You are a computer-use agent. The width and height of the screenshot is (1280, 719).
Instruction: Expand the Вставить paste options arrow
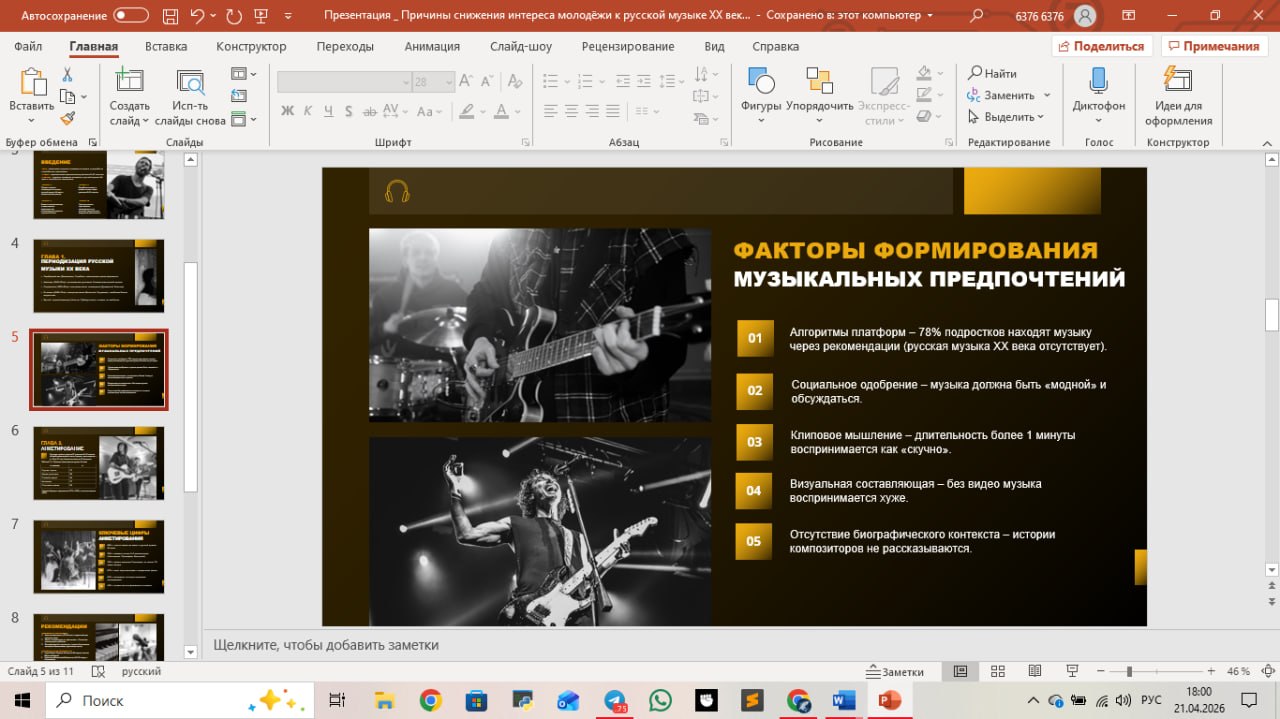32,120
